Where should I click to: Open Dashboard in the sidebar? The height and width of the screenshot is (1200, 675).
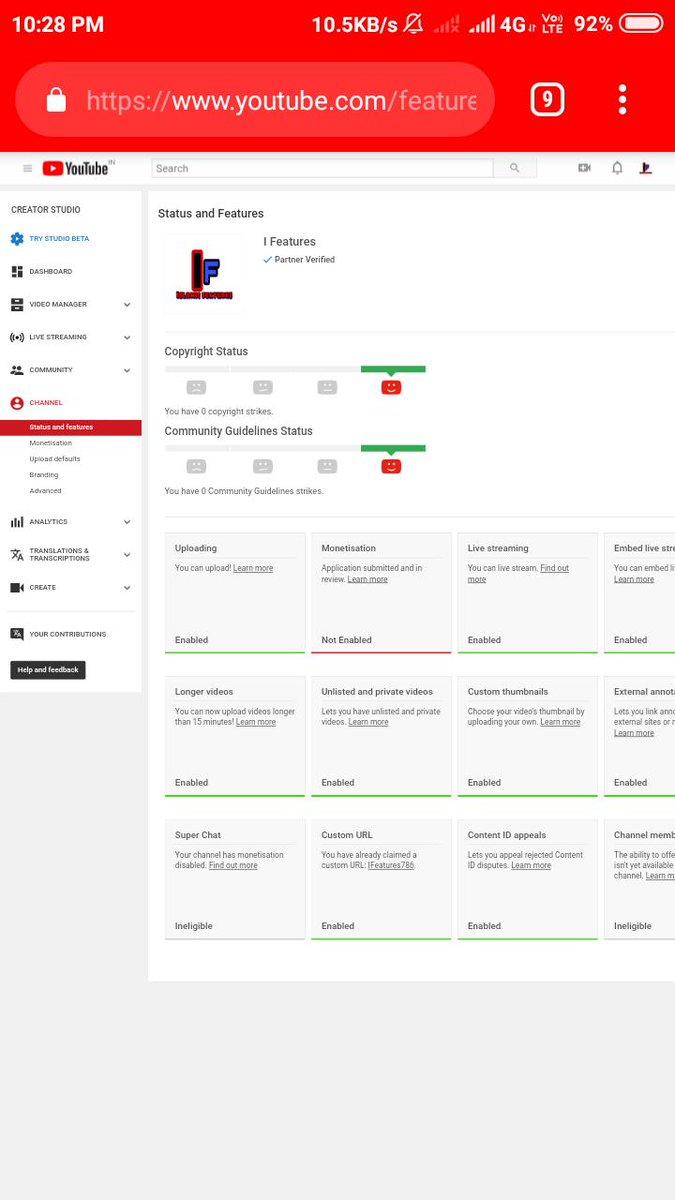click(x=50, y=271)
